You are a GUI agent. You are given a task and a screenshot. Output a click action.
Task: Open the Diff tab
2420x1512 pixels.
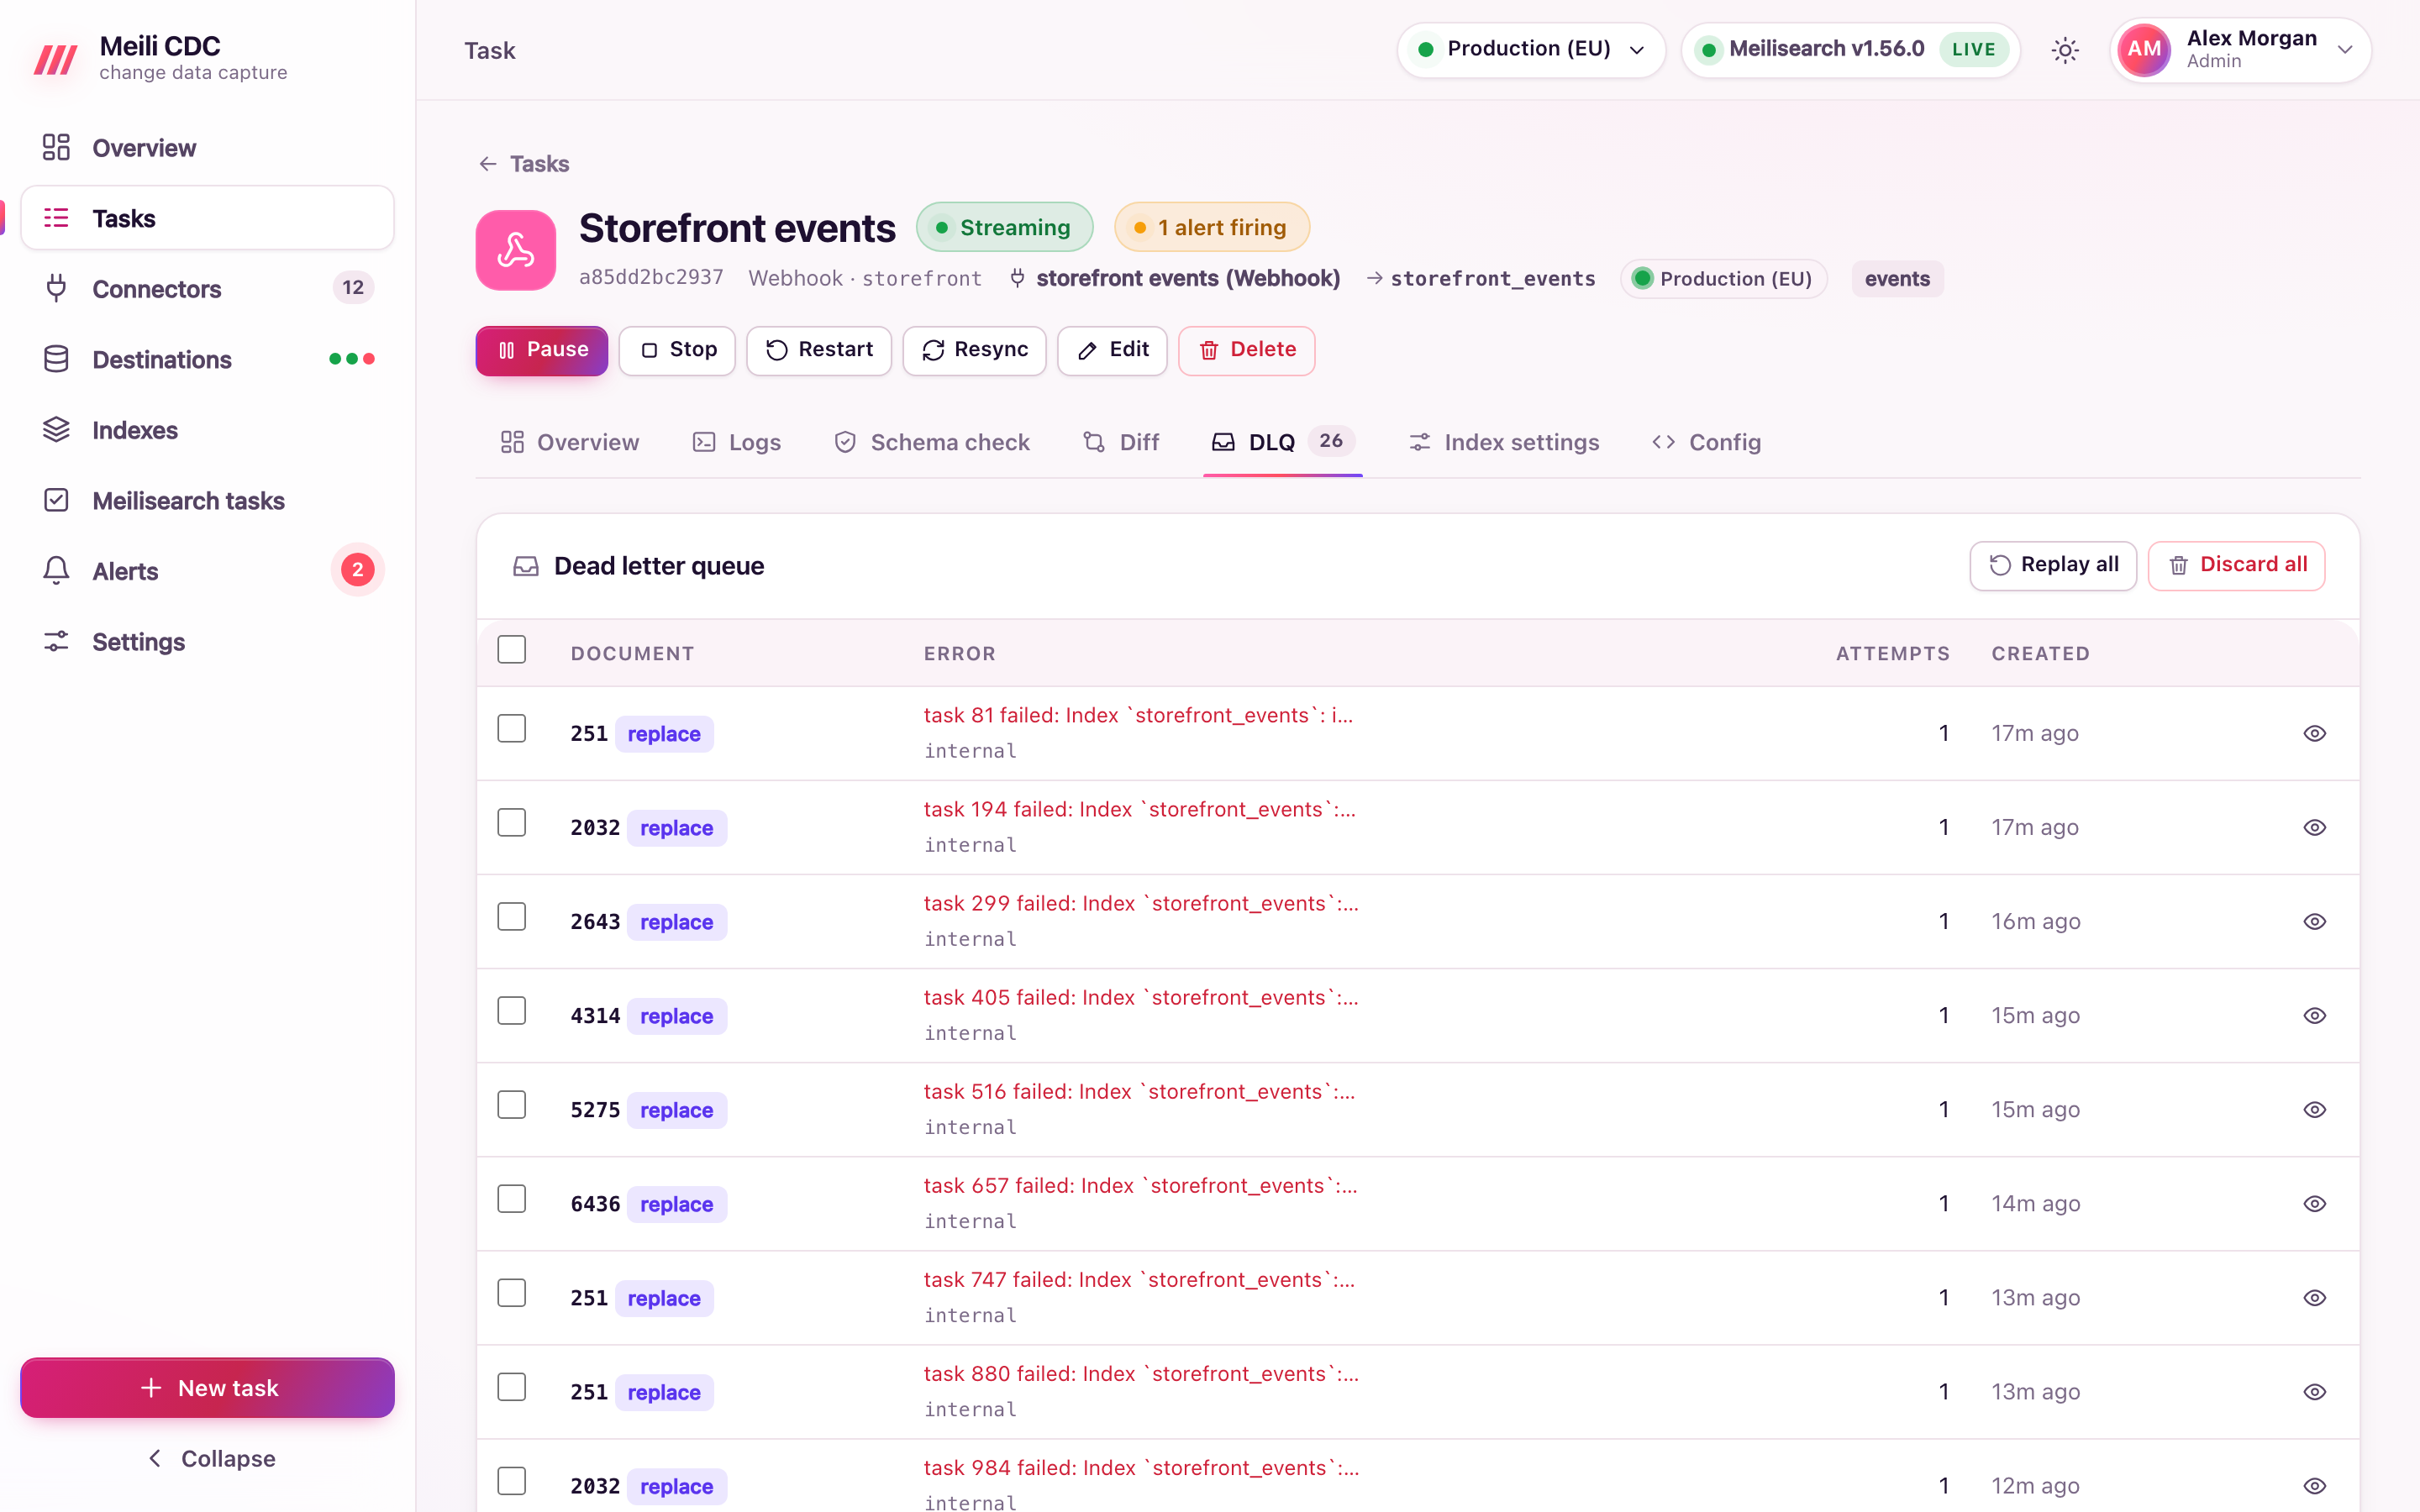point(1121,442)
